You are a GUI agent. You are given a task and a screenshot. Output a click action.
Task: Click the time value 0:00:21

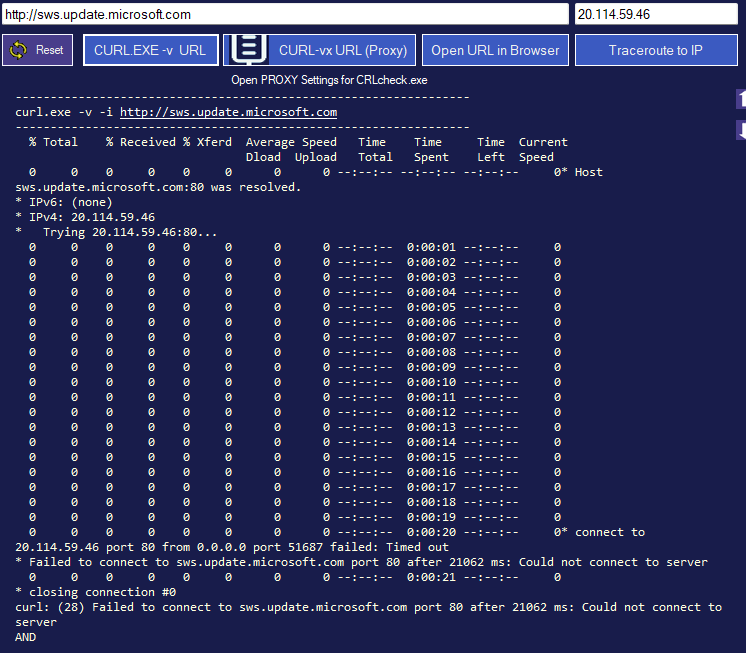431,577
